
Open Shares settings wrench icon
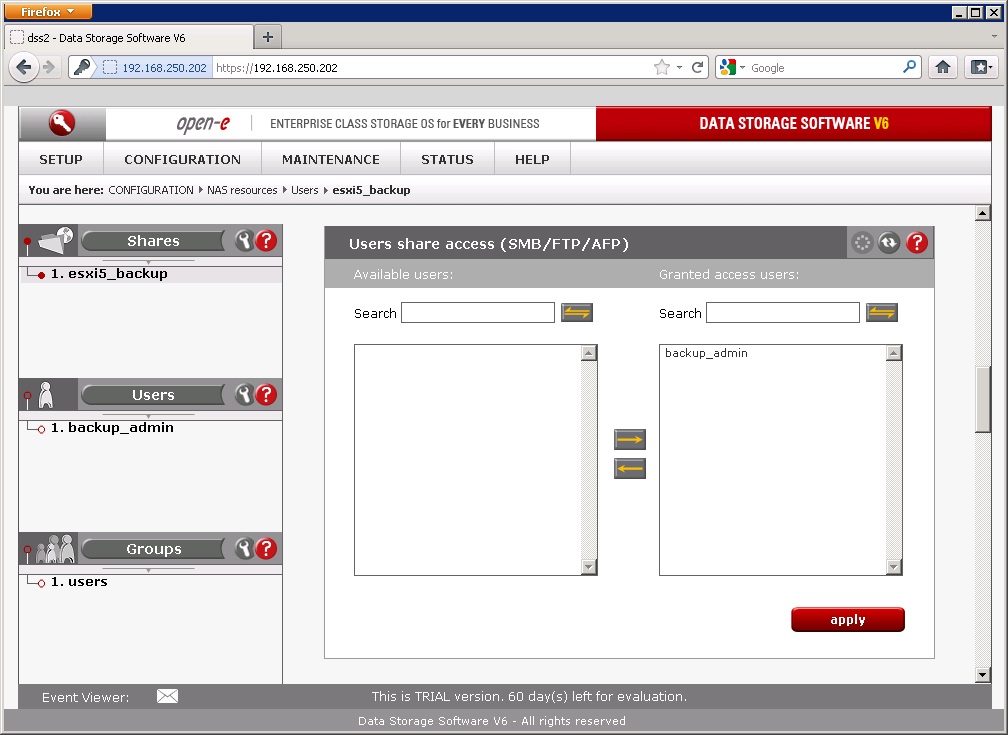244,240
